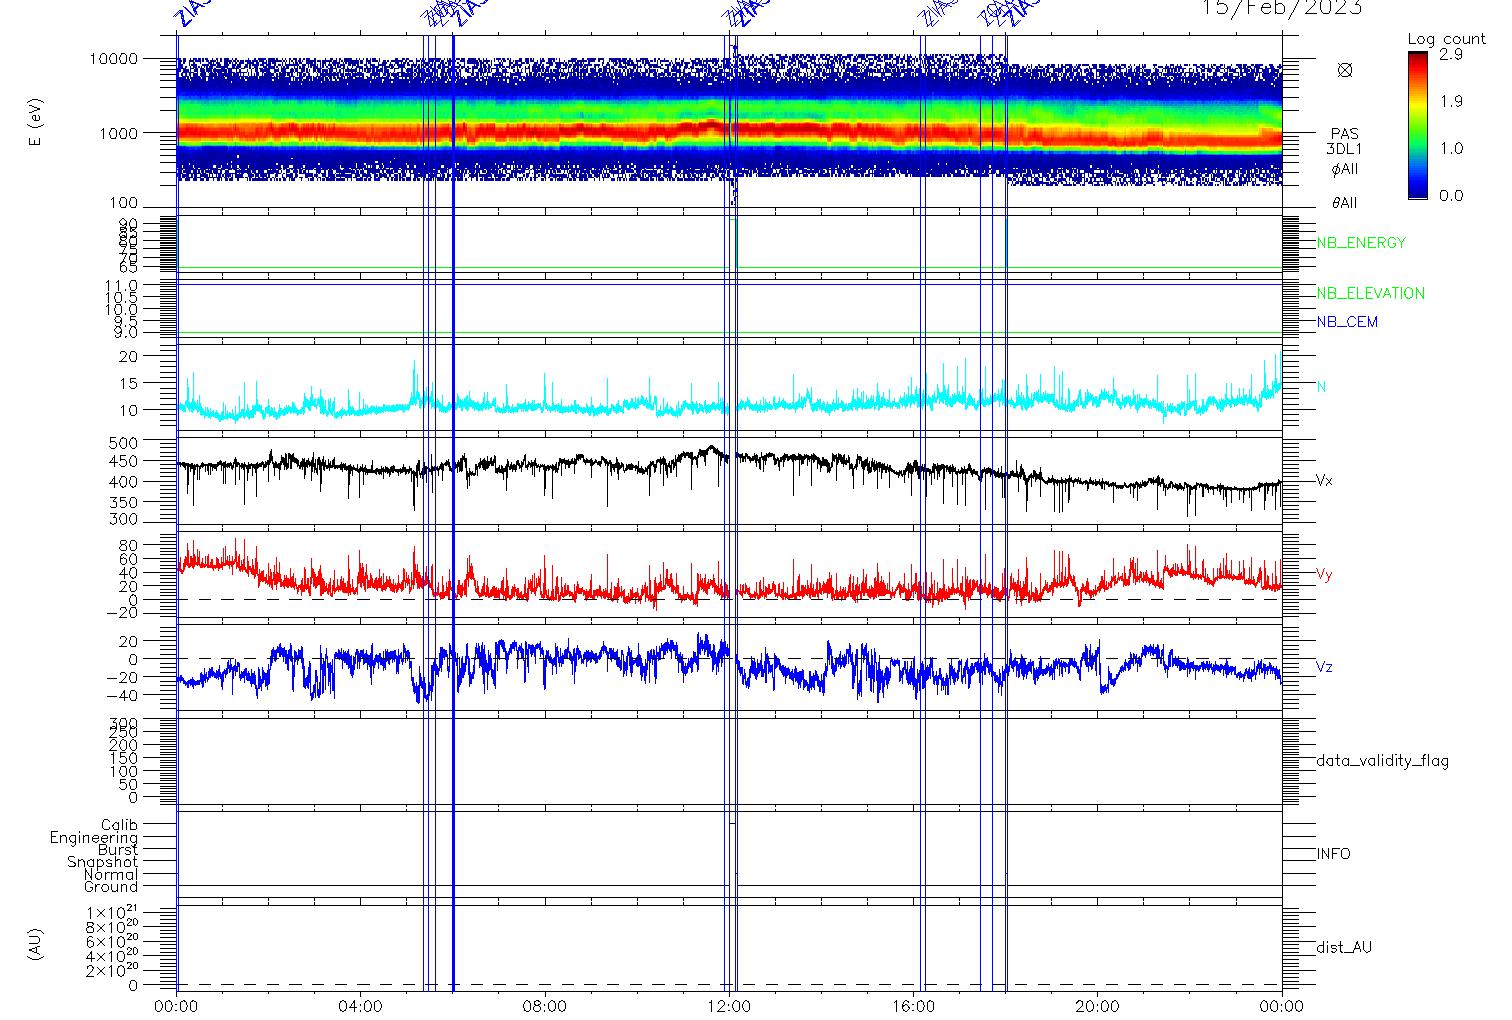
Task: Select the dist_AU panel label
Action: point(1344,947)
